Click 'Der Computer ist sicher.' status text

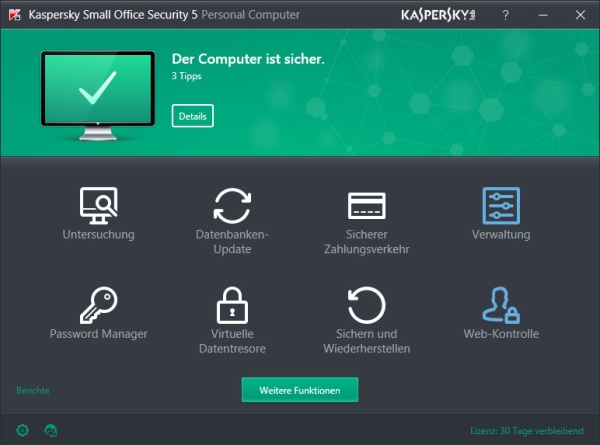pyautogui.click(x=248, y=59)
